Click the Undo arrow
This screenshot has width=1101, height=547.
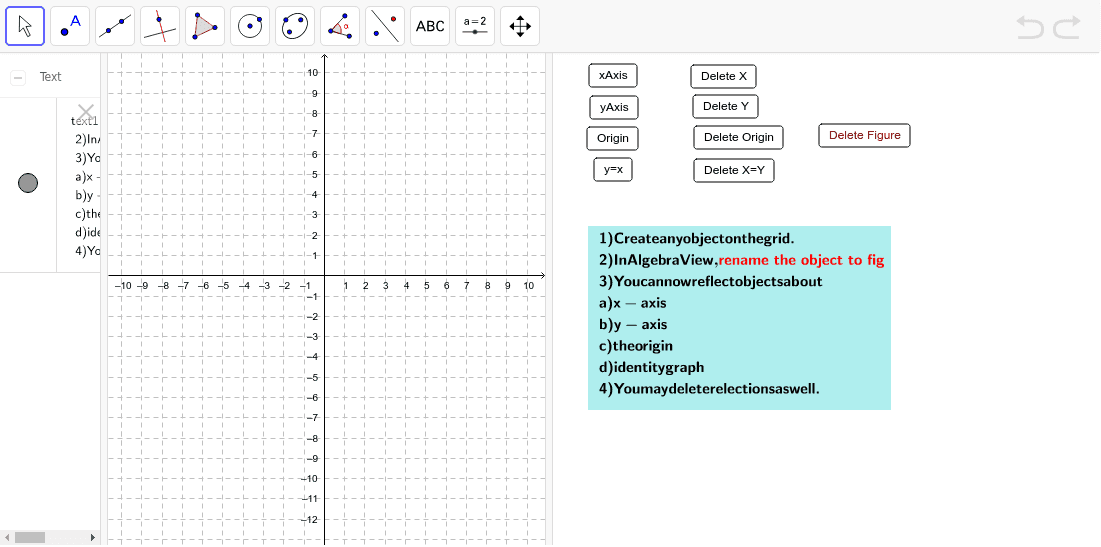[1030, 27]
